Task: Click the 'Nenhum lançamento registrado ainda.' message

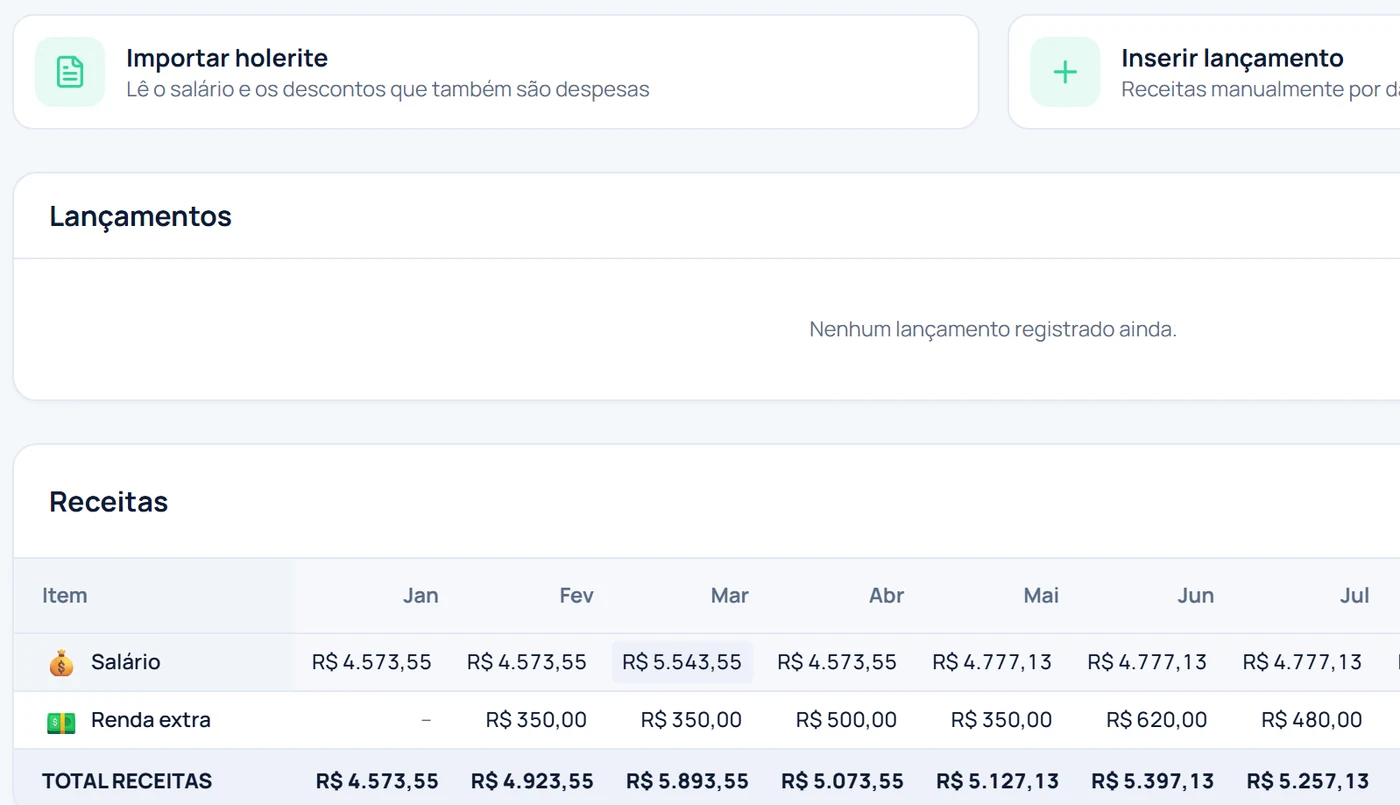Action: (x=992, y=329)
